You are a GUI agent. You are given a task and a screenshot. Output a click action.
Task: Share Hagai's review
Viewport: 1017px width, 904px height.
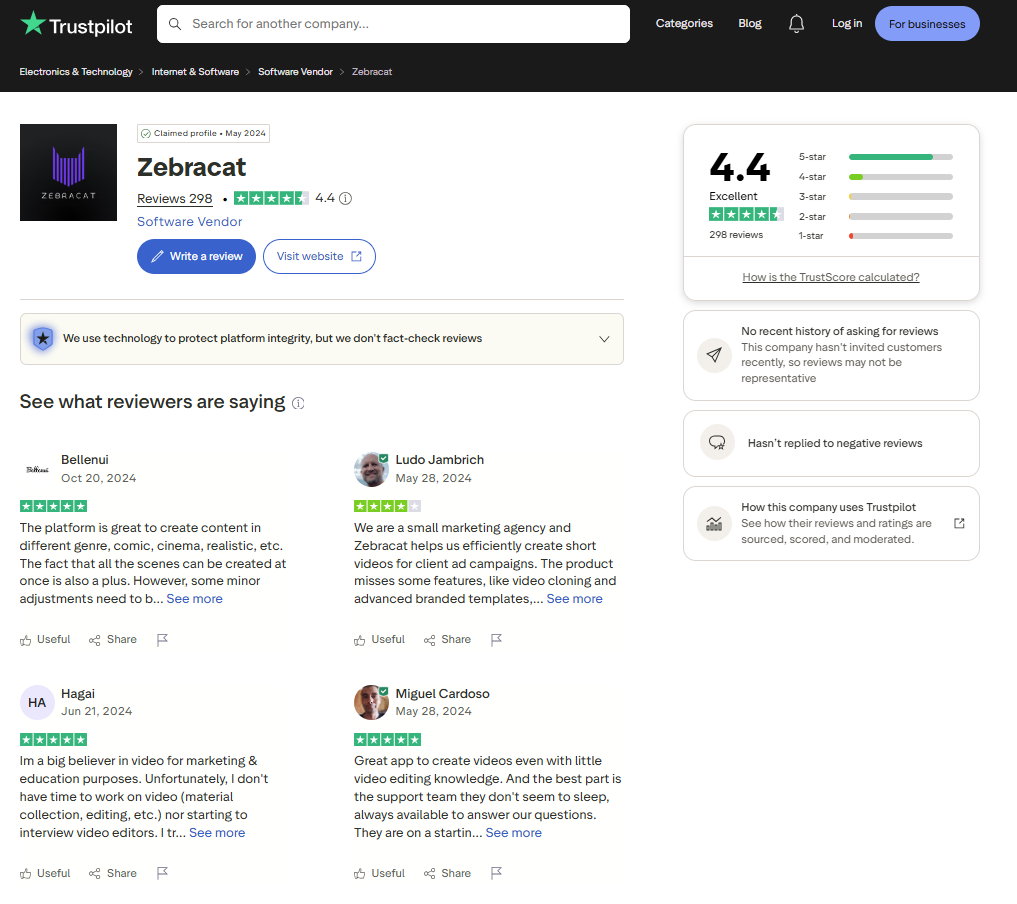point(113,874)
